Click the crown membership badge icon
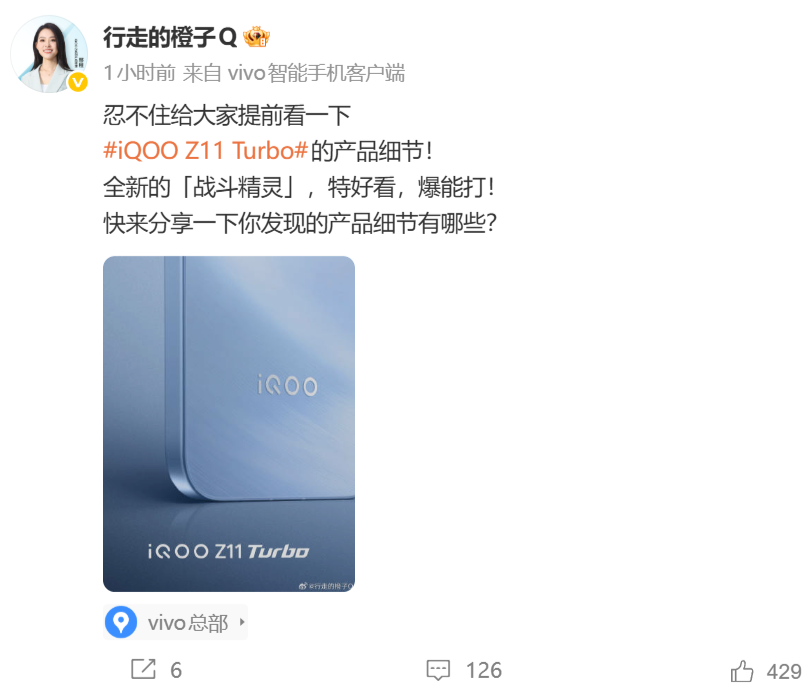 click(x=257, y=37)
